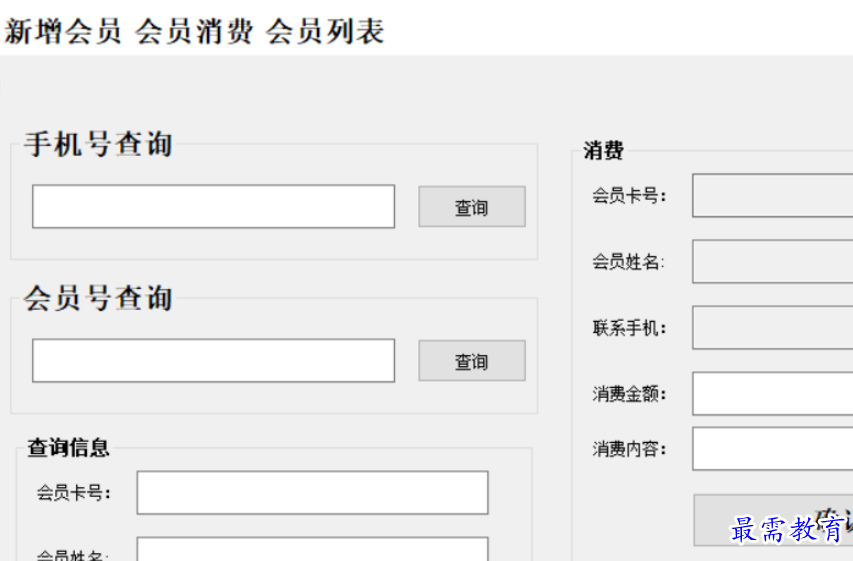Switch to the 新增会员 tab
This screenshot has width=853, height=561.
click(63, 32)
